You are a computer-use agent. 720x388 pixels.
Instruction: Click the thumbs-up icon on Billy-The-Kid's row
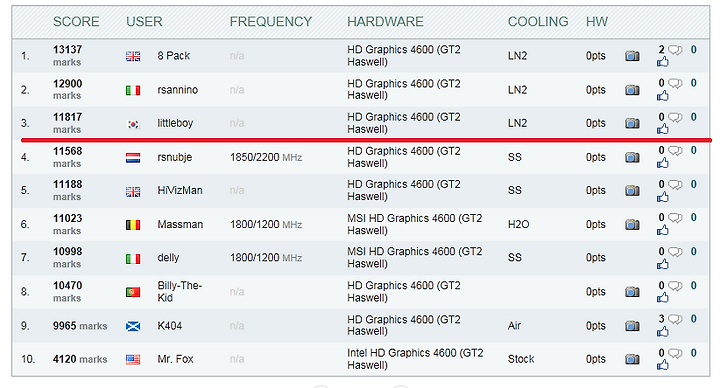(x=663, y=298)
